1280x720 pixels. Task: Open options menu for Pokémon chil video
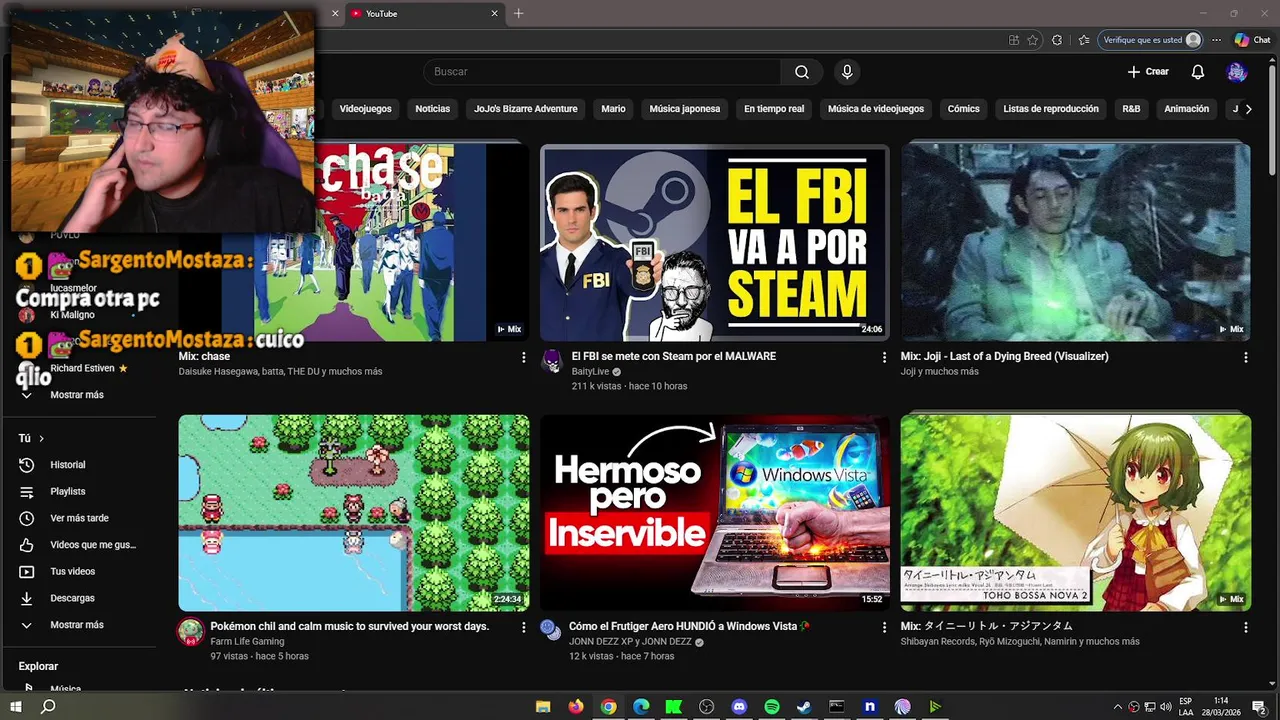pos(523,627)
